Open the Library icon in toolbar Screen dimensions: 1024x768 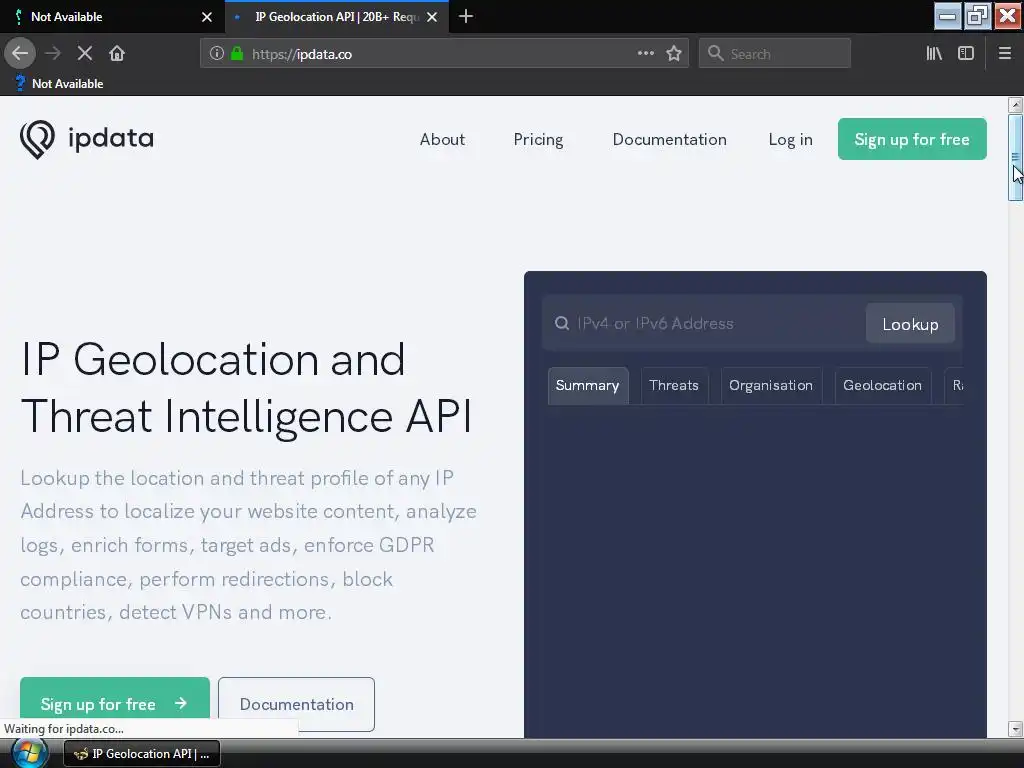click(x=934, y=54)
